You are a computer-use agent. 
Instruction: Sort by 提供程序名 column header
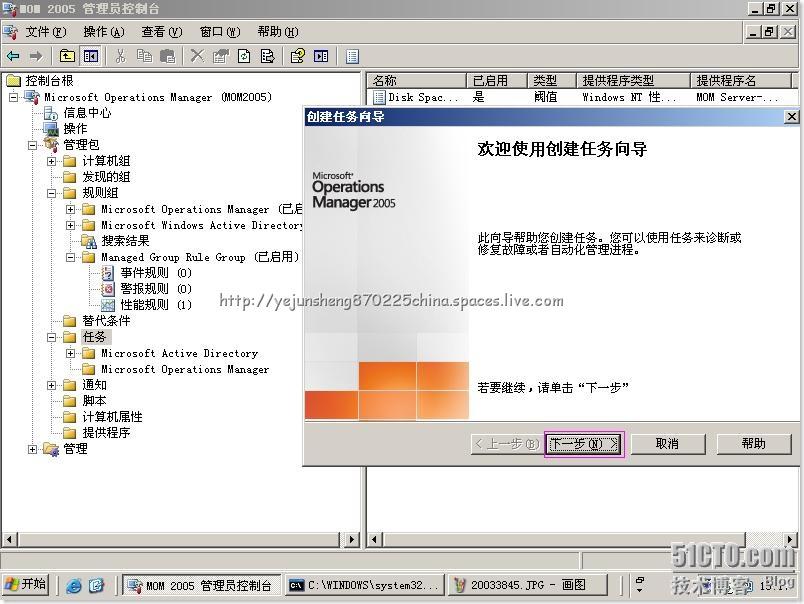point(741,80)
